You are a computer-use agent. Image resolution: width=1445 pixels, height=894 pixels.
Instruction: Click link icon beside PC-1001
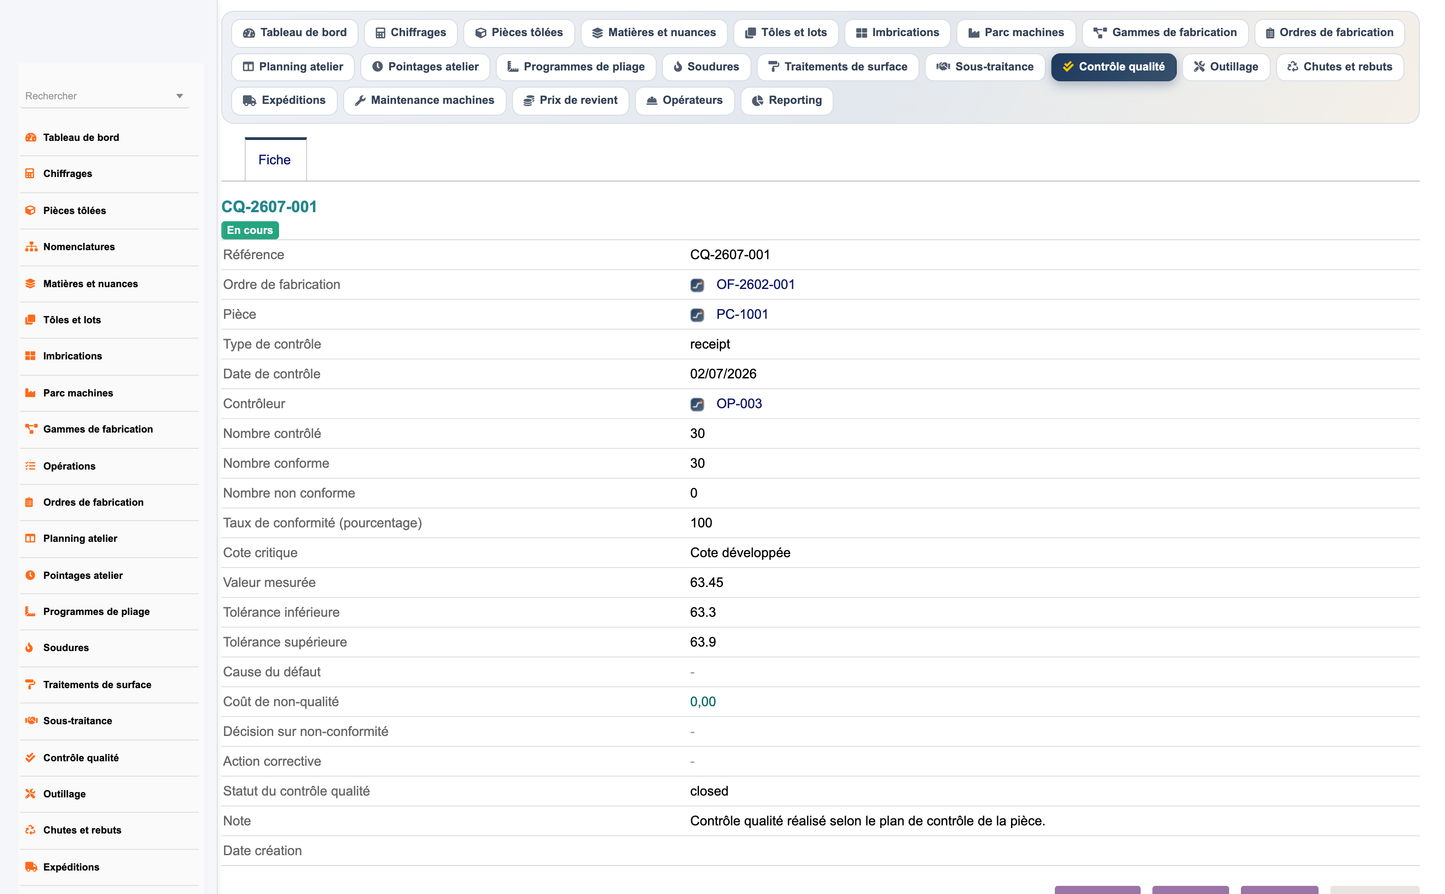[x=697, y=315]
